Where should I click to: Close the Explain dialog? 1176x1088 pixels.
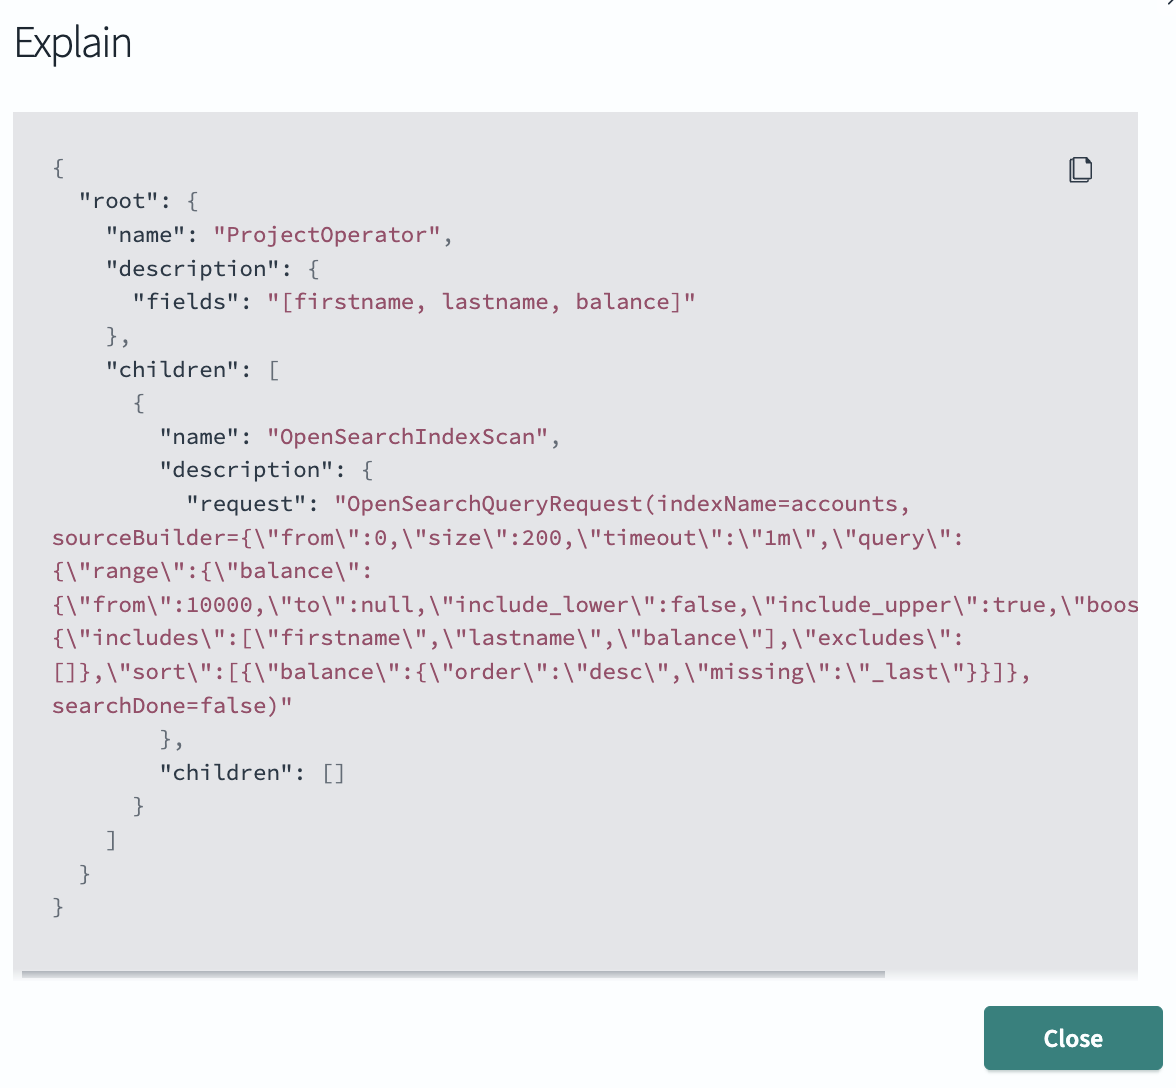(x=1072, y=1038)
